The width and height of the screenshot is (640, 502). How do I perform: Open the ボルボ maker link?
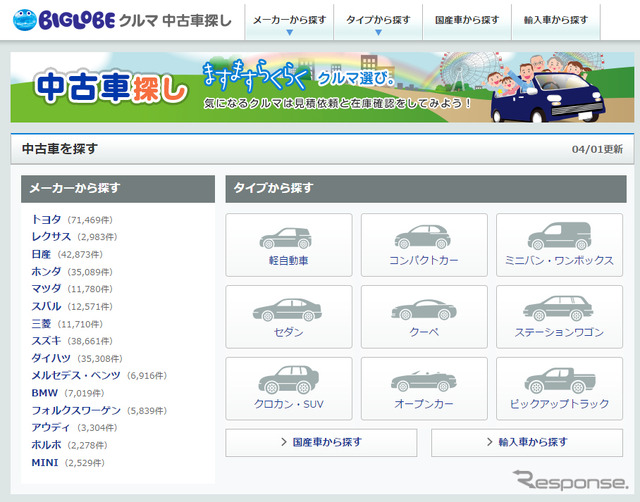coord(46,445)
